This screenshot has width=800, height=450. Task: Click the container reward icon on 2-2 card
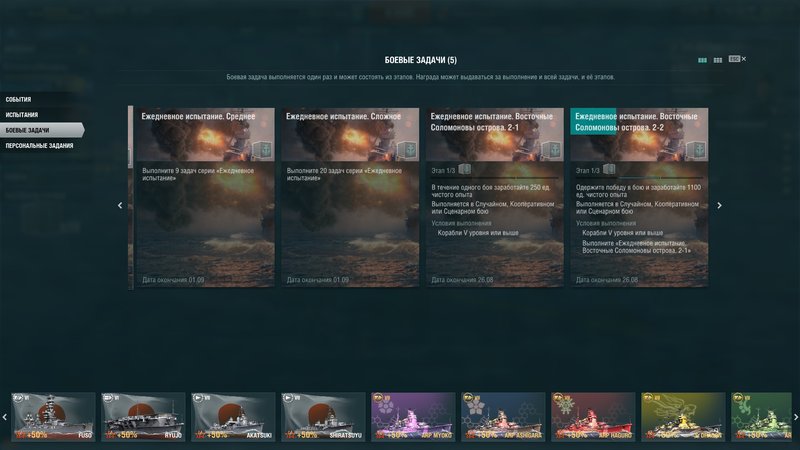(696, 151)
